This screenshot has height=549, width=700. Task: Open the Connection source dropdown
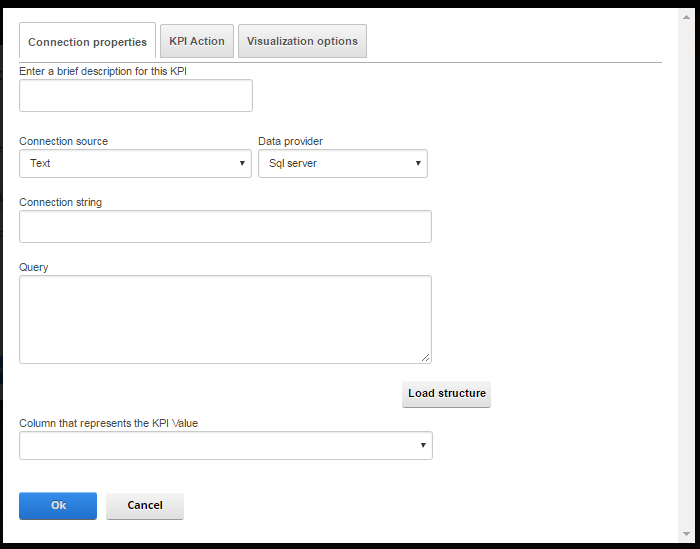click(x=135, y=163)
